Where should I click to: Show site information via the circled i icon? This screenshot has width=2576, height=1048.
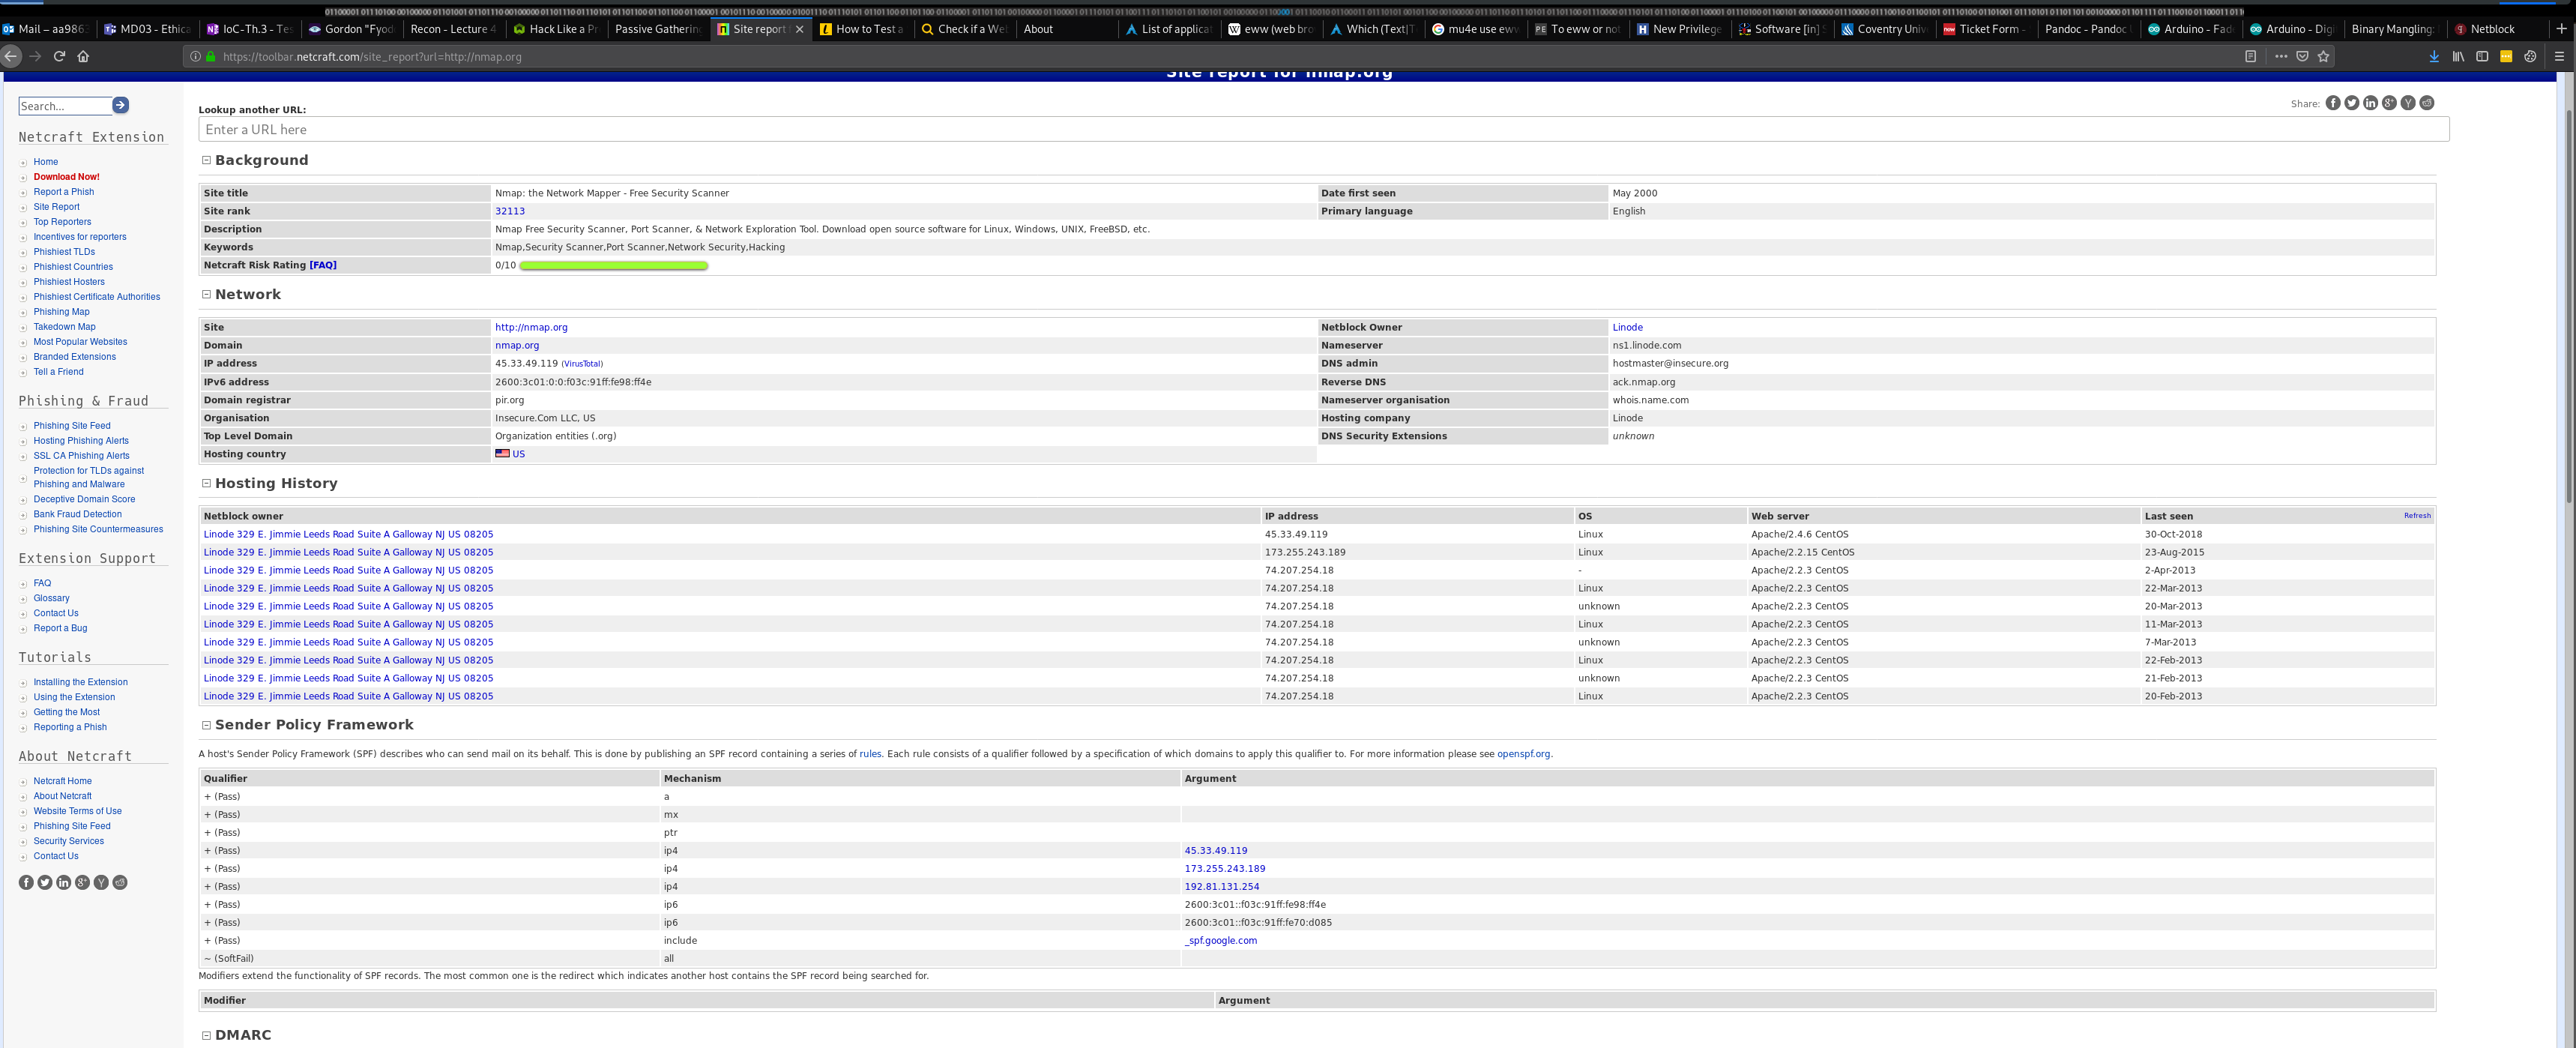coord(195,57)
